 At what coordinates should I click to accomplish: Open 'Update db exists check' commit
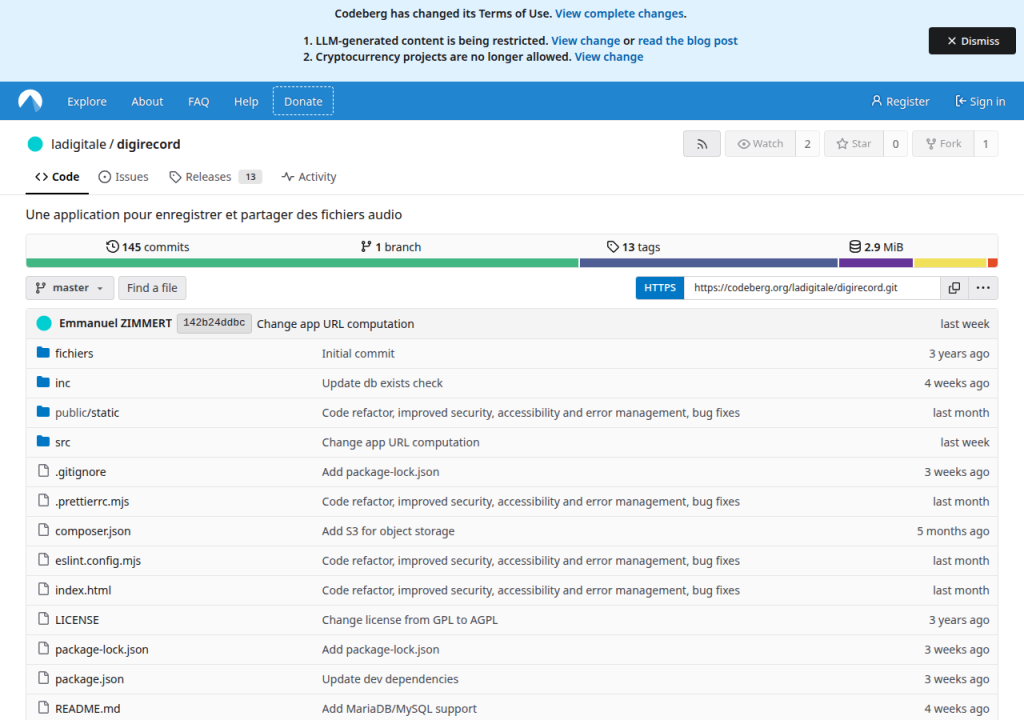[x=382, y=383]
